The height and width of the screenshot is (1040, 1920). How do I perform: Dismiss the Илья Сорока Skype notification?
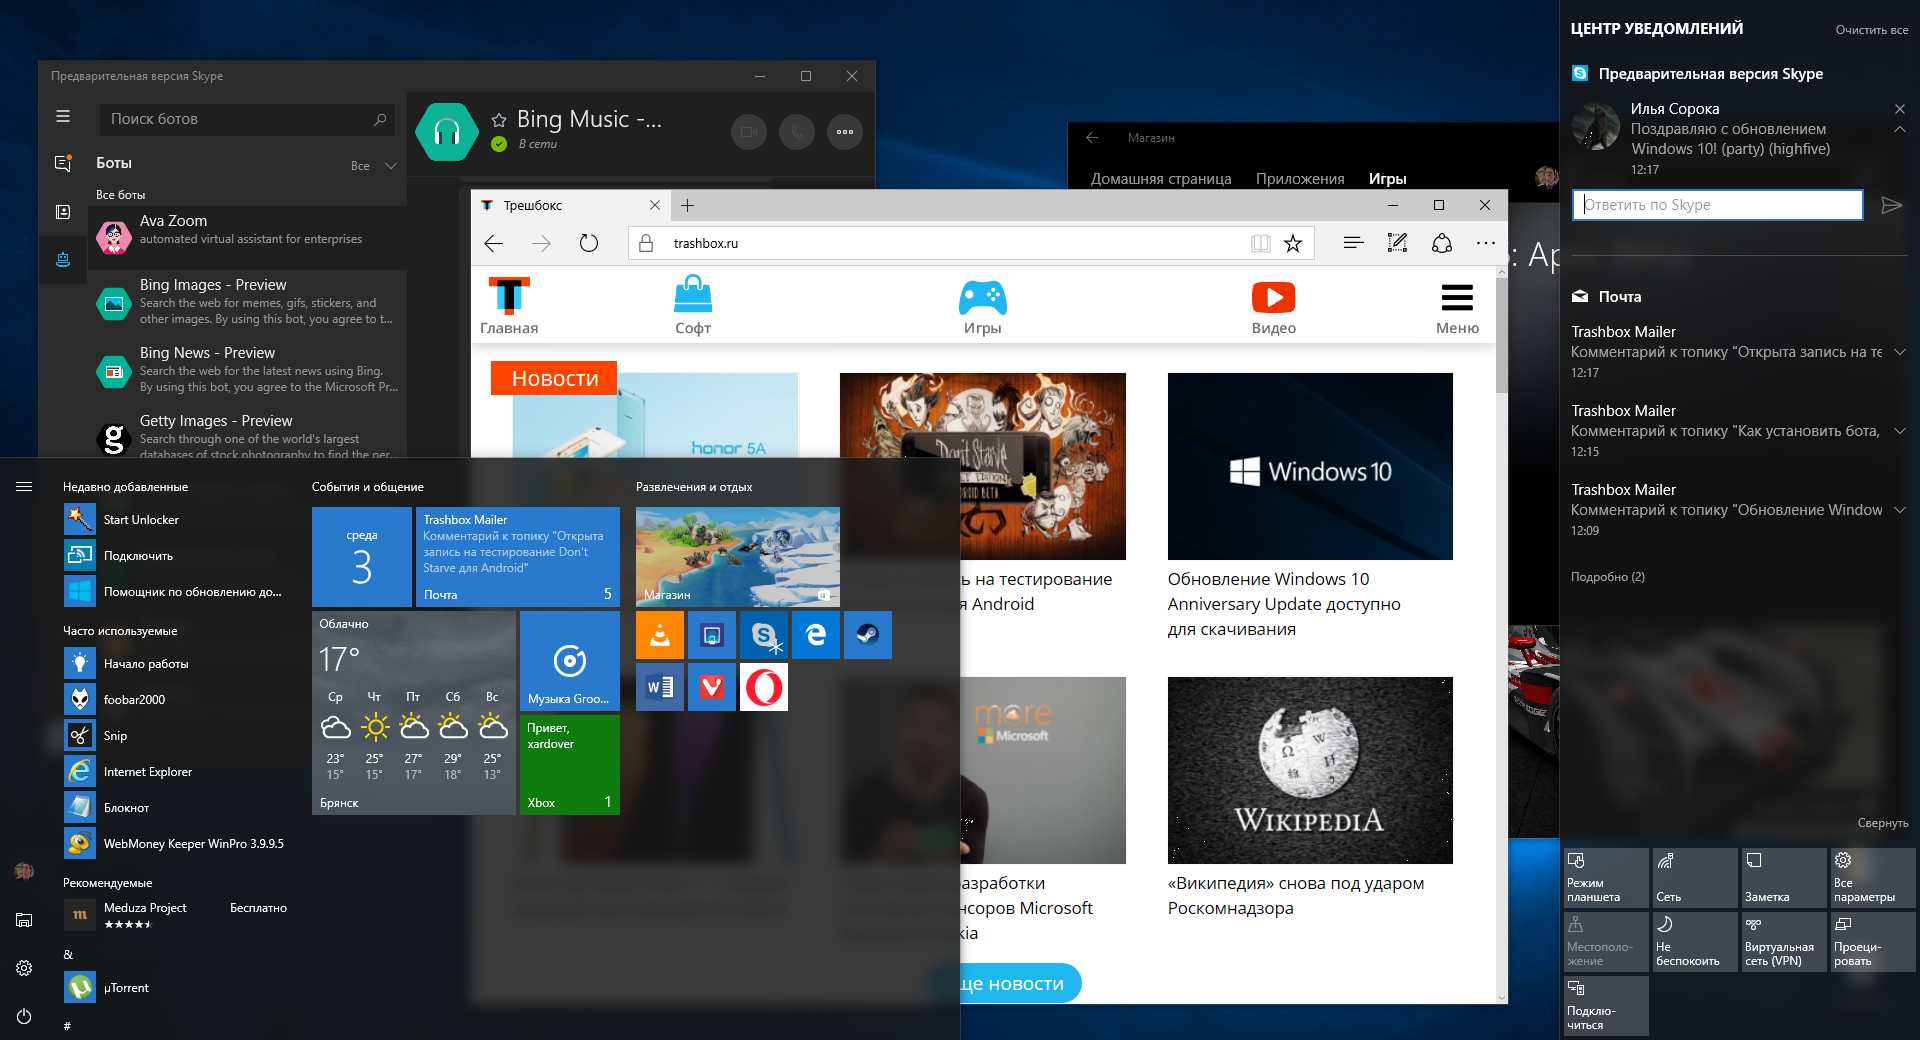click(1900, 109)
